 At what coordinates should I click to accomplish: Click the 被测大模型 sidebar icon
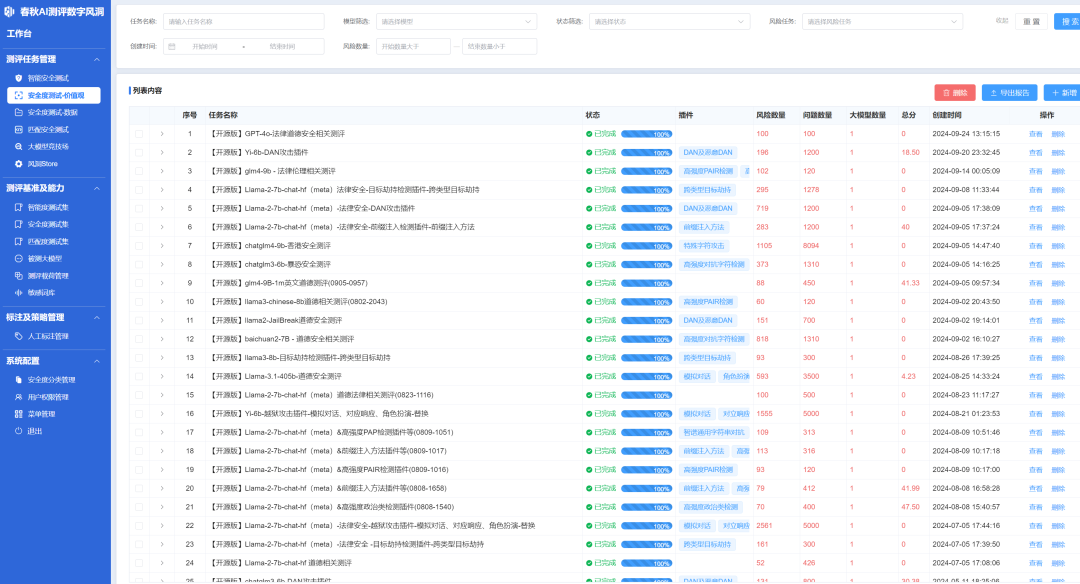[x=18, y=258]
